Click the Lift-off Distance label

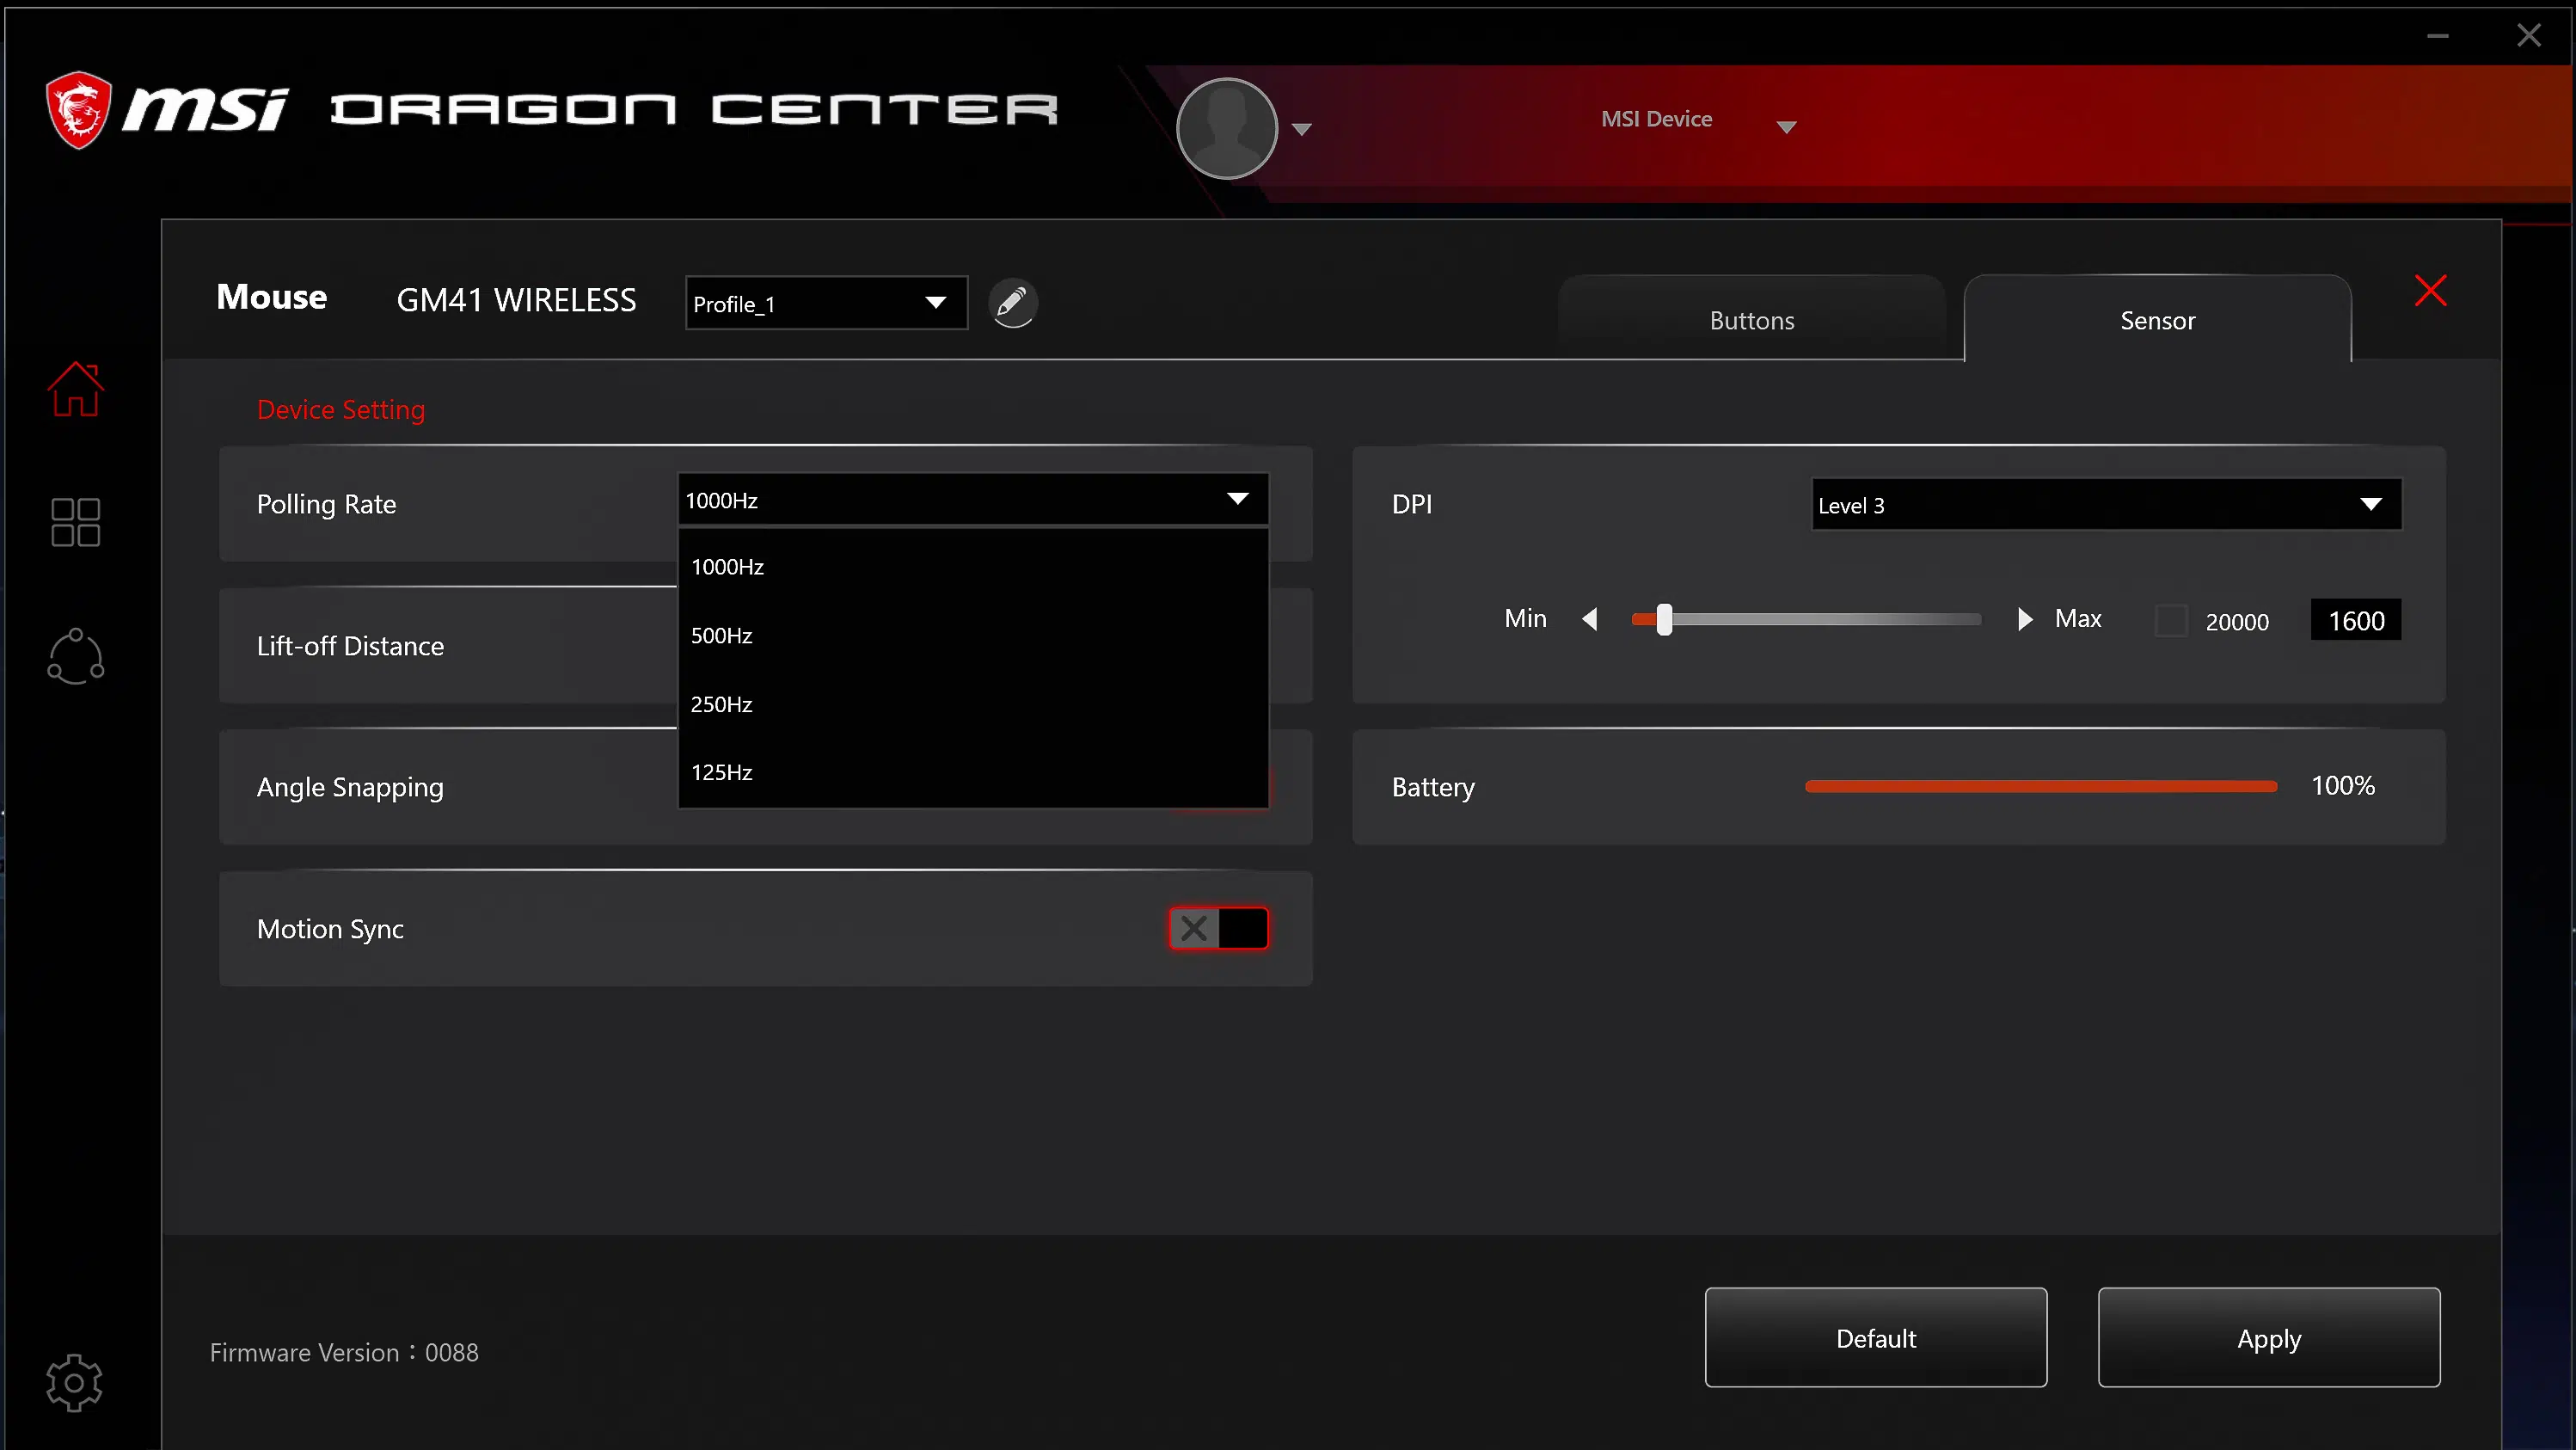[350, 646]
